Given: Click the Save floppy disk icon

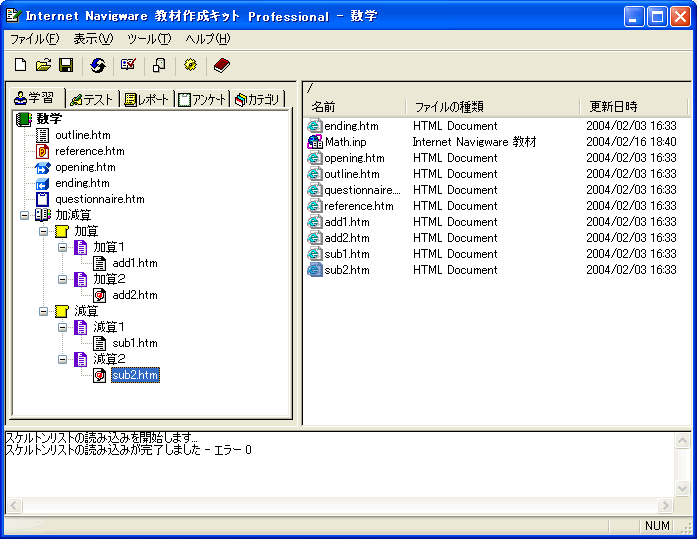Looking at the screenshot, I should (66, 65).
